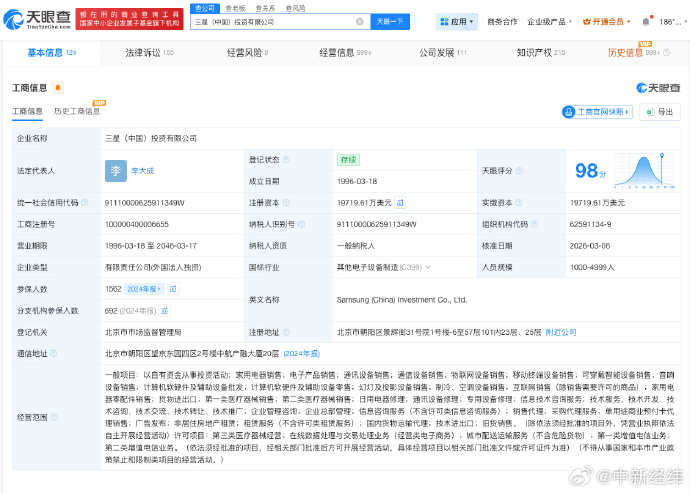Open the 应用 dropdown menu
Screen dimensions: 690x493
(x=456, y=22)
